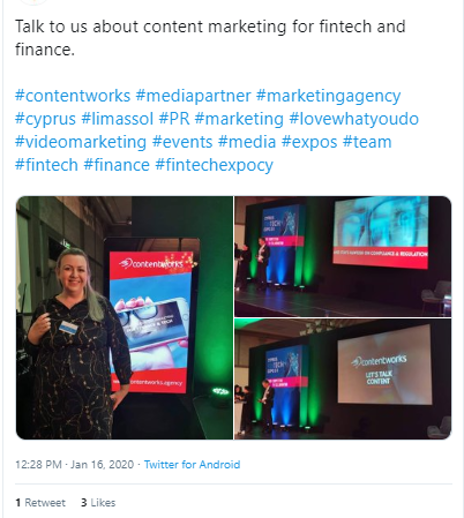Open the #videomarketing hashtag

[81, 142]
